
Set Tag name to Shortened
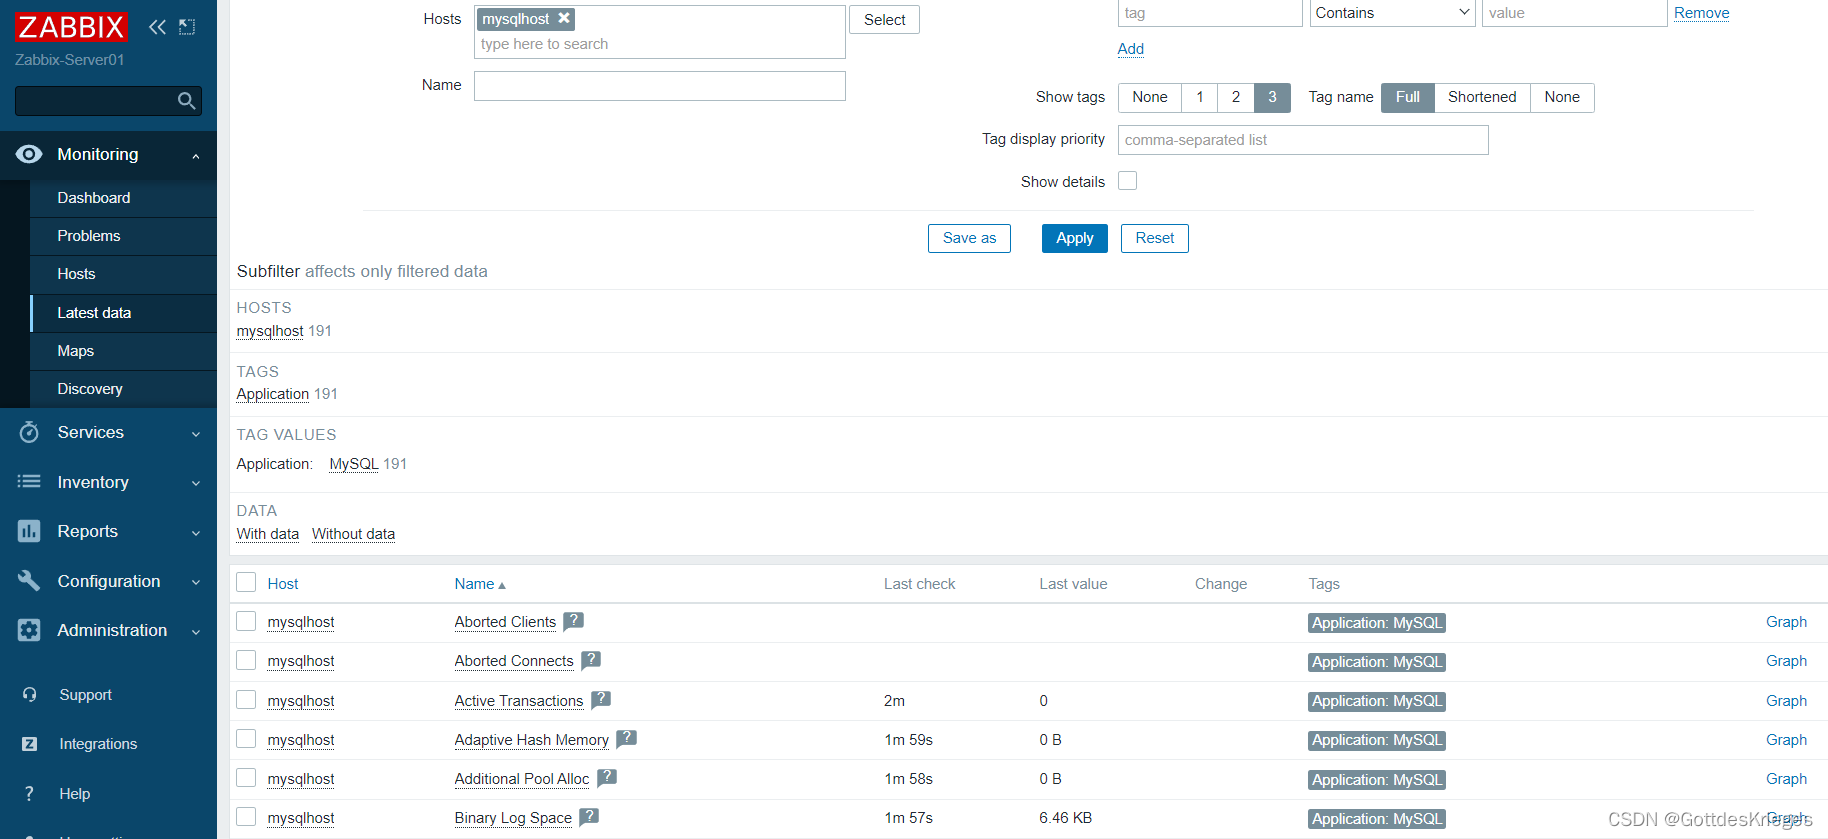coord(1482,97)
